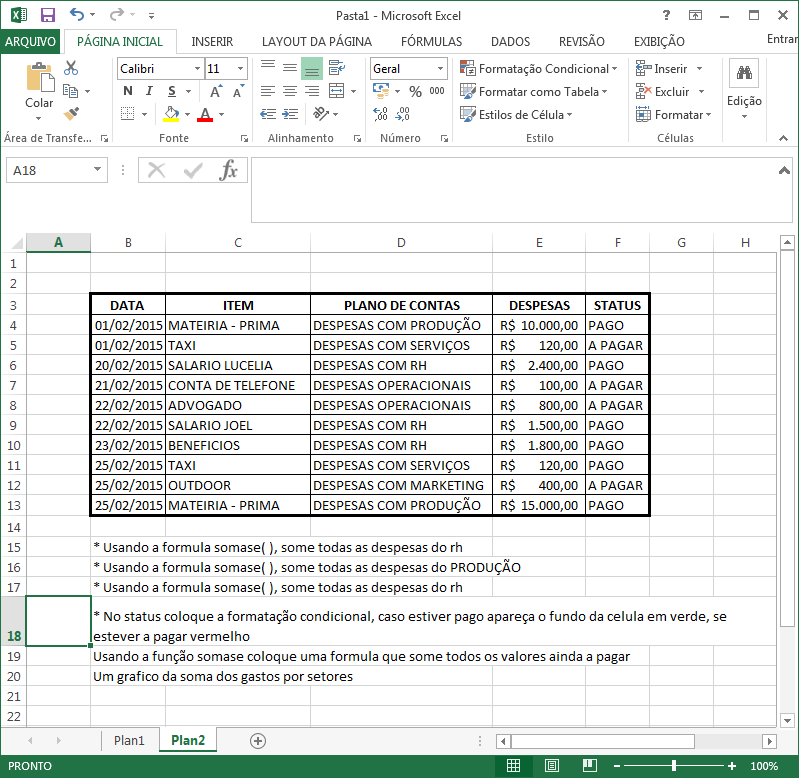Click the Cut scissors icon
This screenshot has width=799, height=778.
(71, 68)
